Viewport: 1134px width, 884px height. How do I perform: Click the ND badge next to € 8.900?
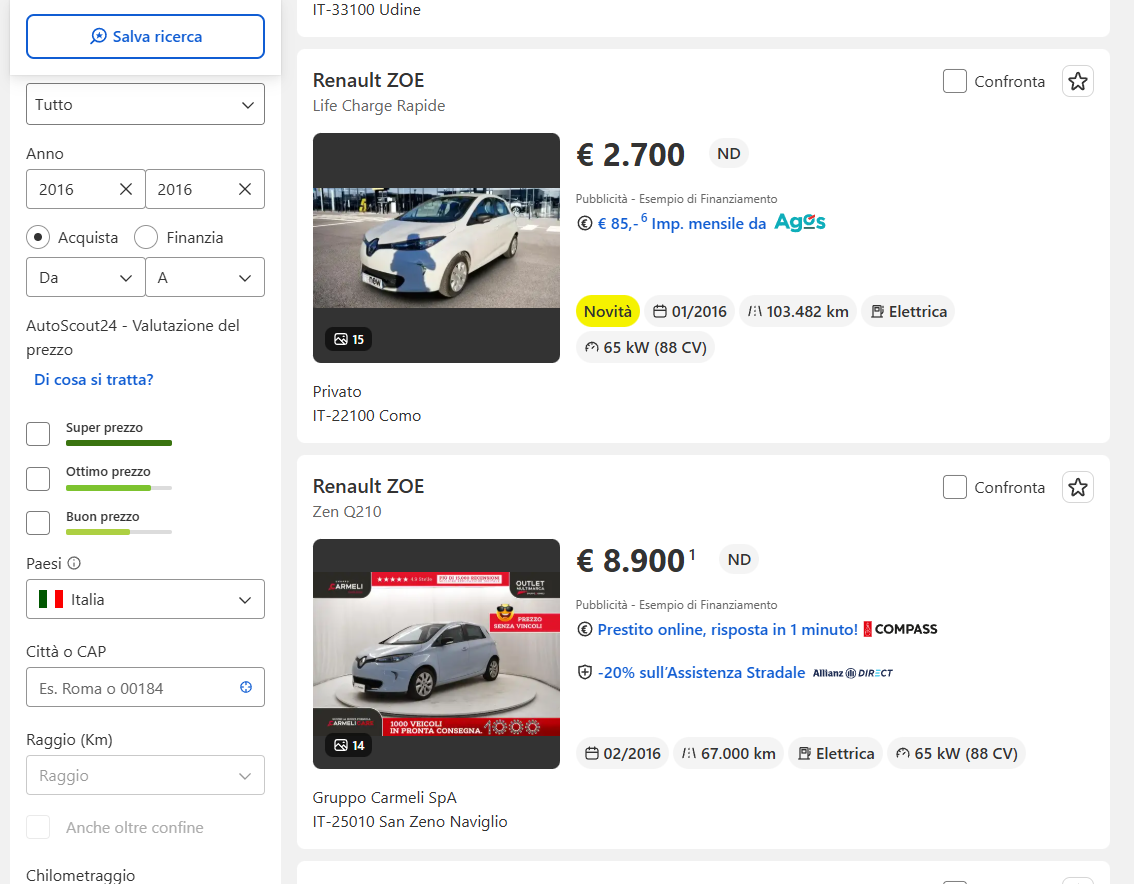point(738,559)
